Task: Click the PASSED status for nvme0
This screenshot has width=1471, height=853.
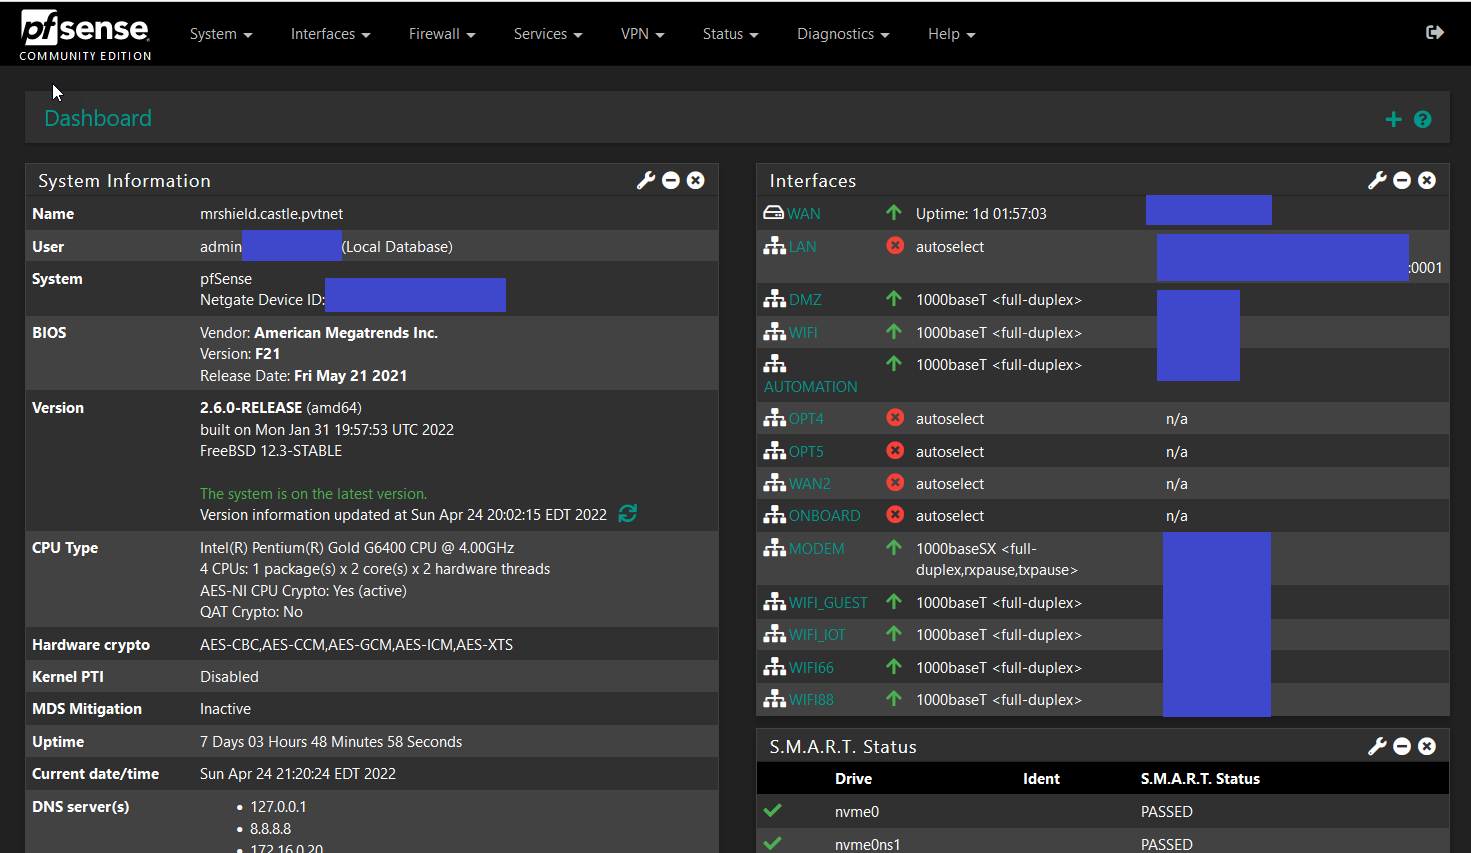Action: coord(1167,812)
